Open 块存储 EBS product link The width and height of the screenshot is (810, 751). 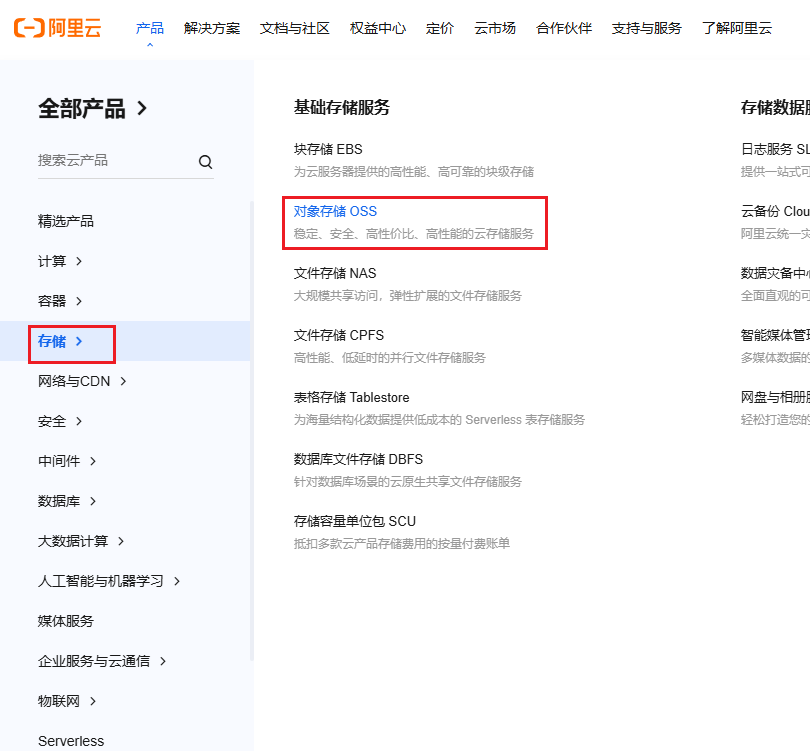328,149
